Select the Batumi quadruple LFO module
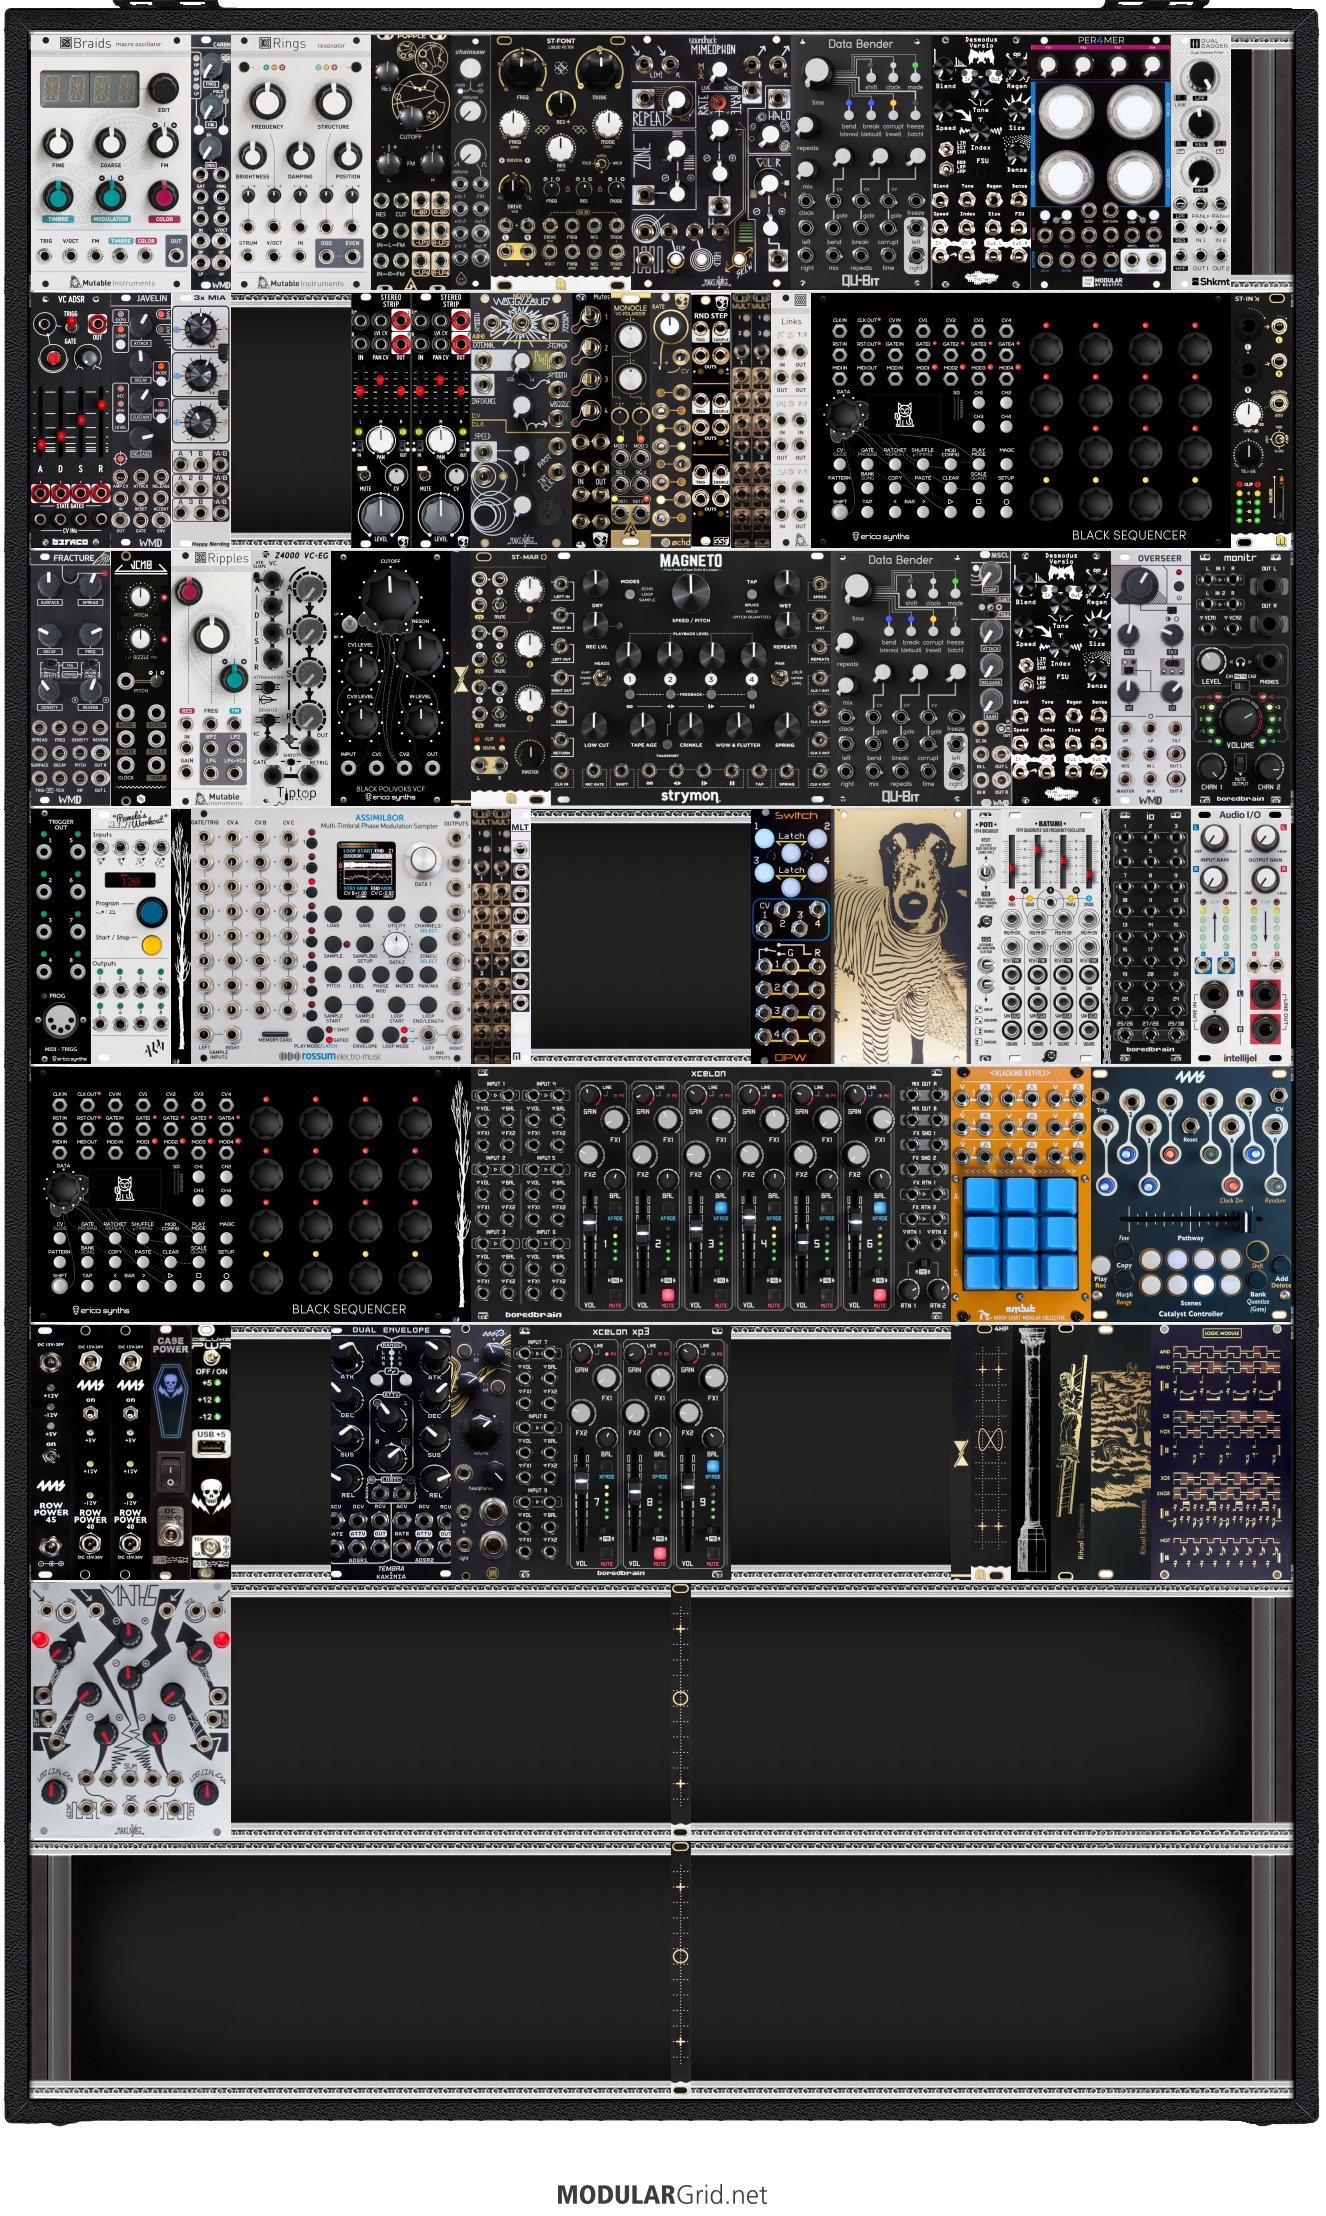1326x2216 pixels. point(1051,936)
